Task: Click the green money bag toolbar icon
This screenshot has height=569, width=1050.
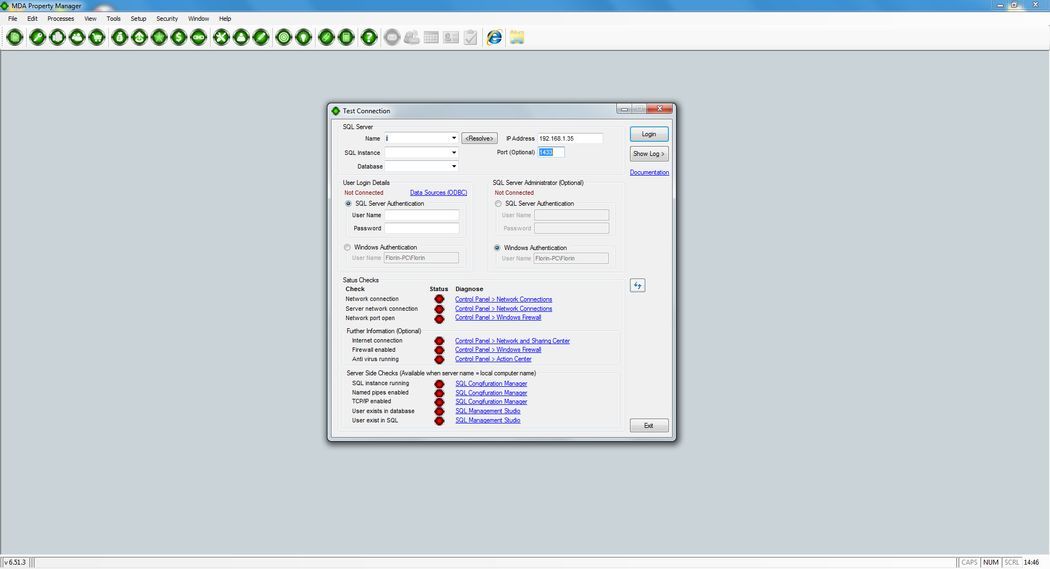Action: [119, 37]
